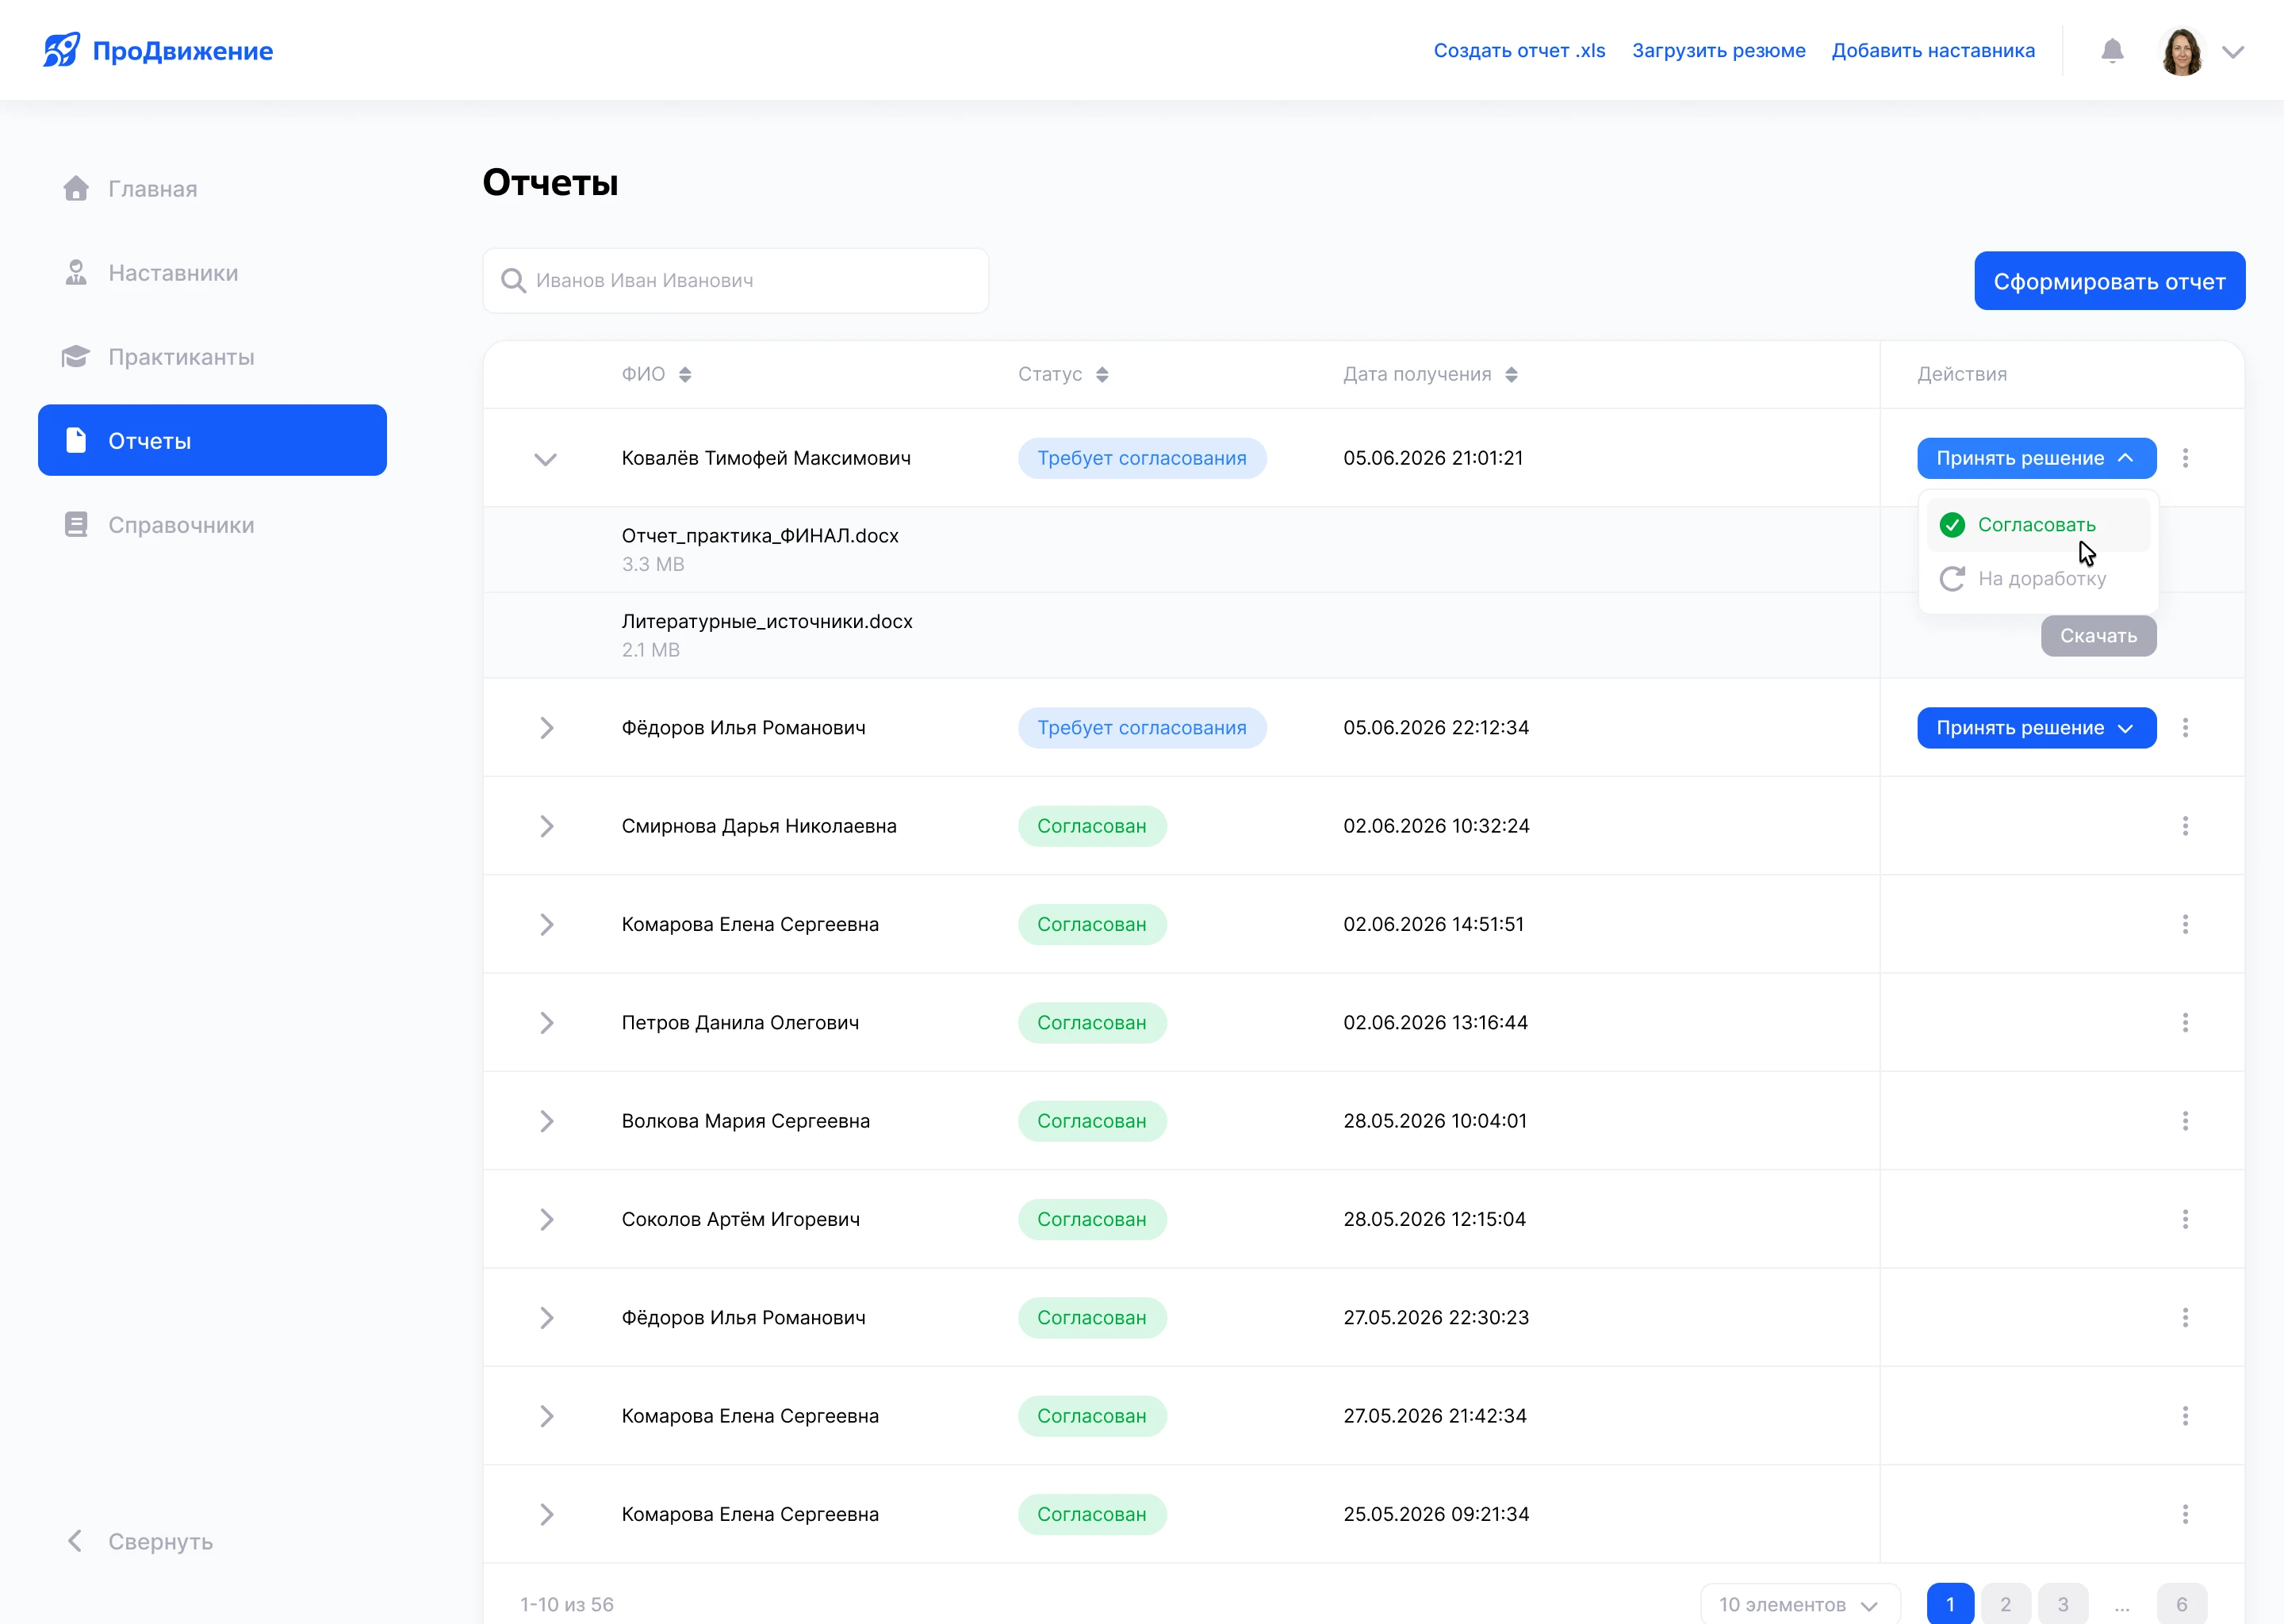The width and height of the screenshot is (2284, 1624).
Task: Open more options for Петров row
Action: coord(2185,1022)
